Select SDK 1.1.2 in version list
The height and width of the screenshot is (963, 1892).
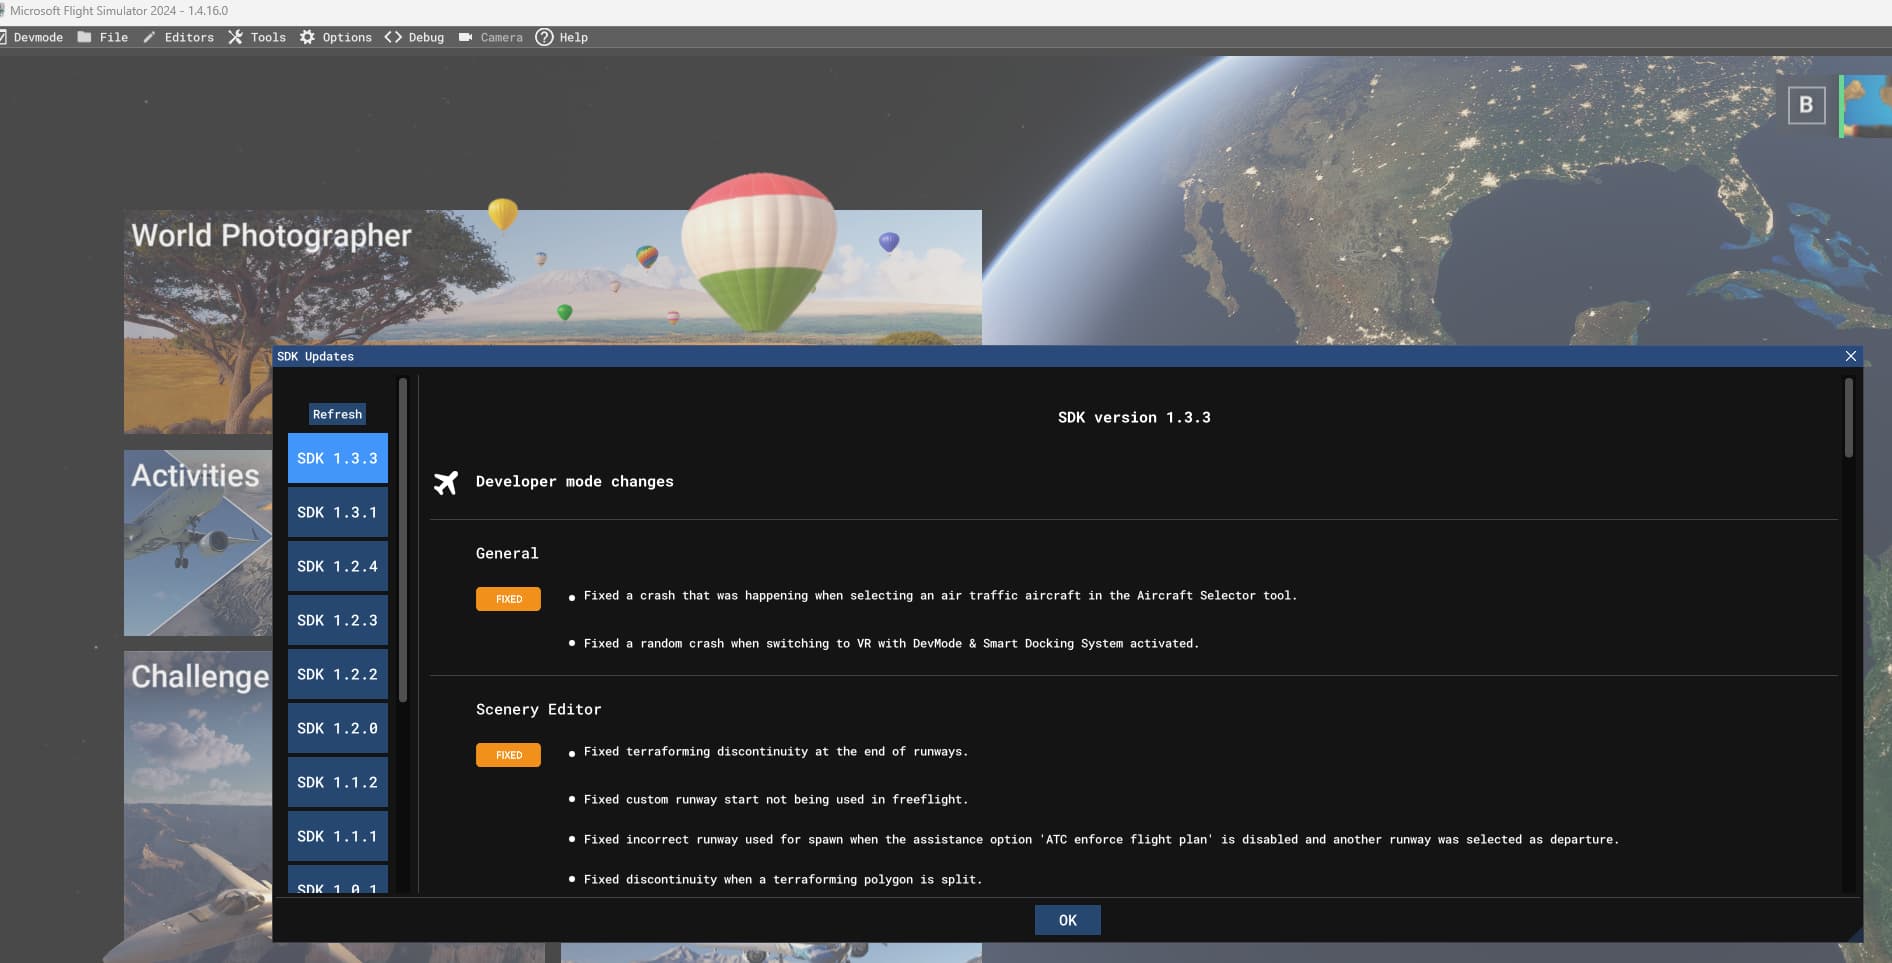(x=338, y=782)
